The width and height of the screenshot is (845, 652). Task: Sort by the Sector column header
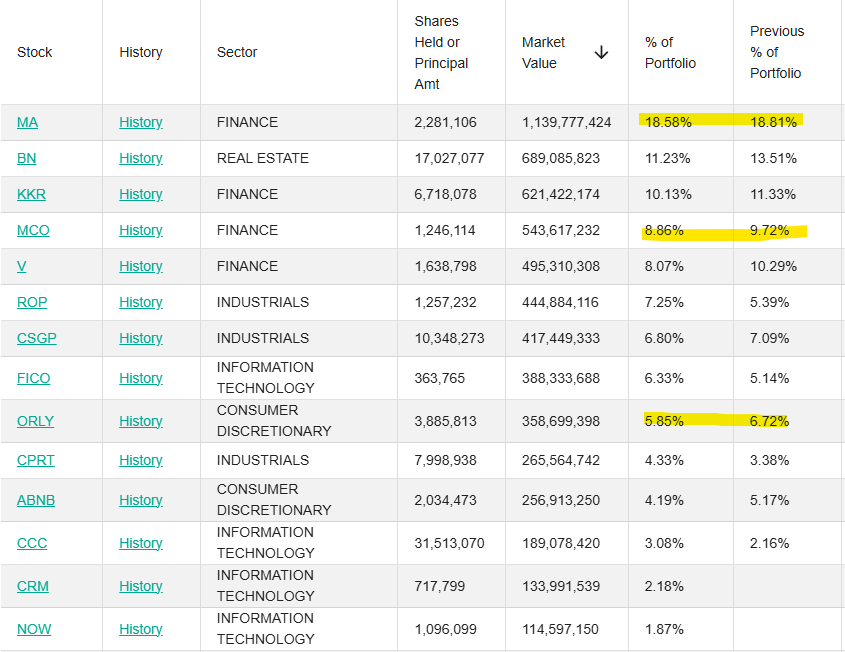pyautogui.click(x=237, y=52)
